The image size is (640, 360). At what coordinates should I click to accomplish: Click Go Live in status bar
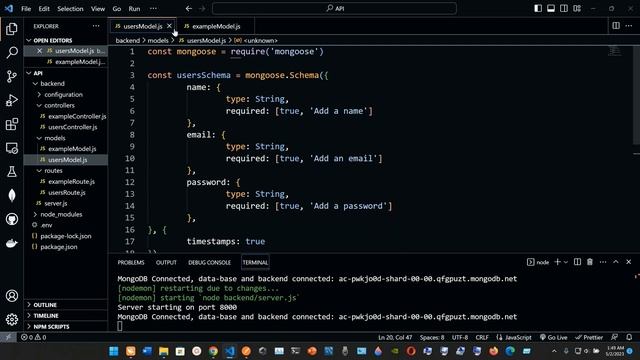point(553,337)
